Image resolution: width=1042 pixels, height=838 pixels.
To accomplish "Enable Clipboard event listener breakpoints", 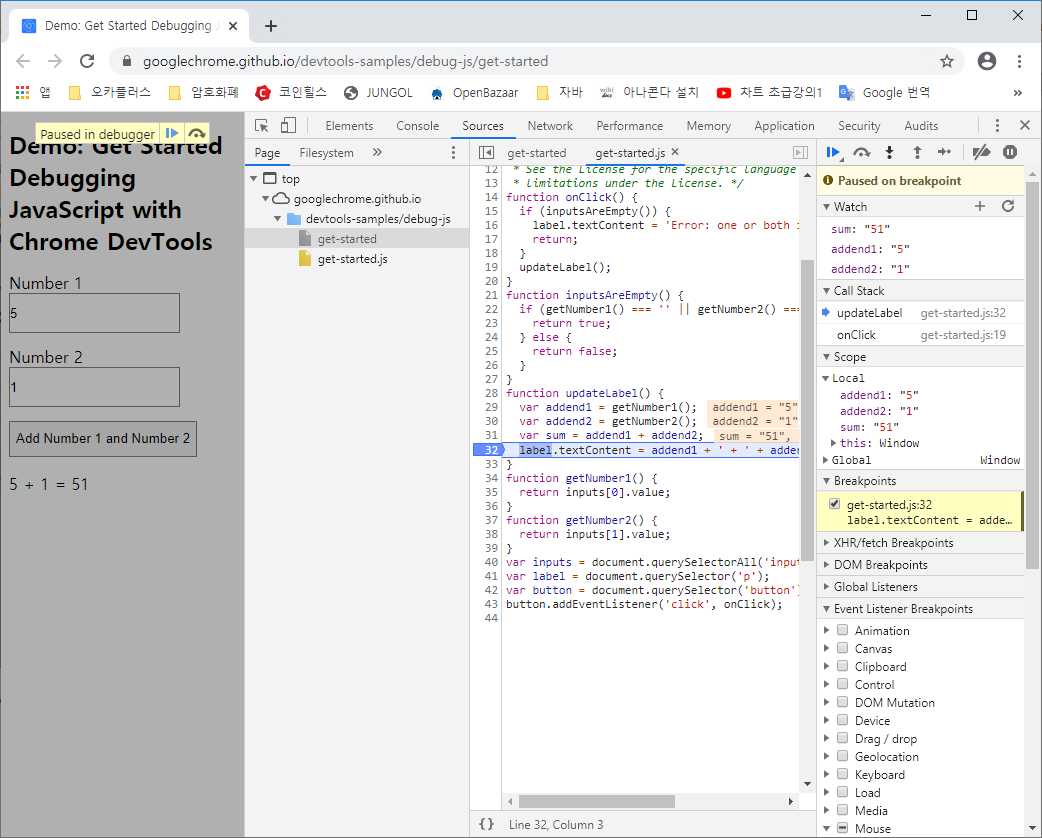I will point(843,665).
